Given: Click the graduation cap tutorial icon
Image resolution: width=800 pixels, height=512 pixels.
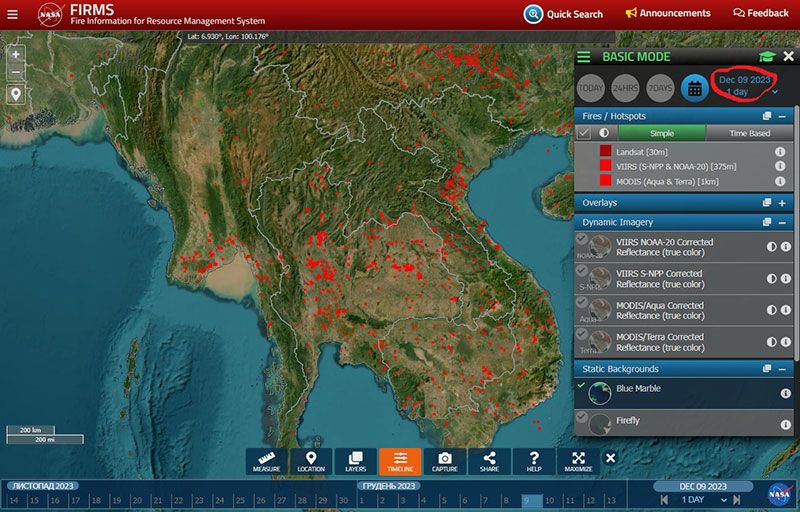Looking at the screenshot, I should coord(767,57).
